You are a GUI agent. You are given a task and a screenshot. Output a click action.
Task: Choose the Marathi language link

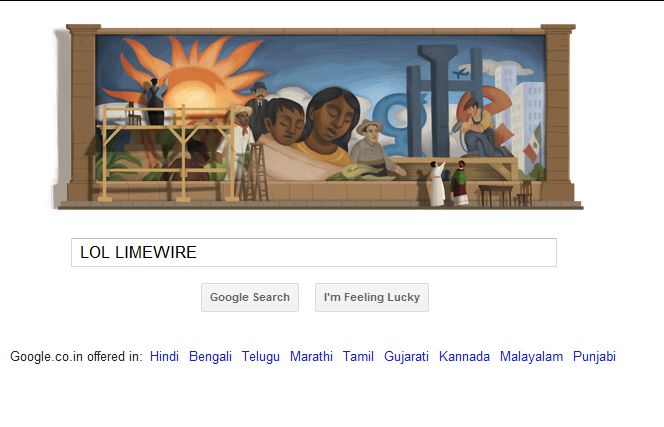coord(311,356)
